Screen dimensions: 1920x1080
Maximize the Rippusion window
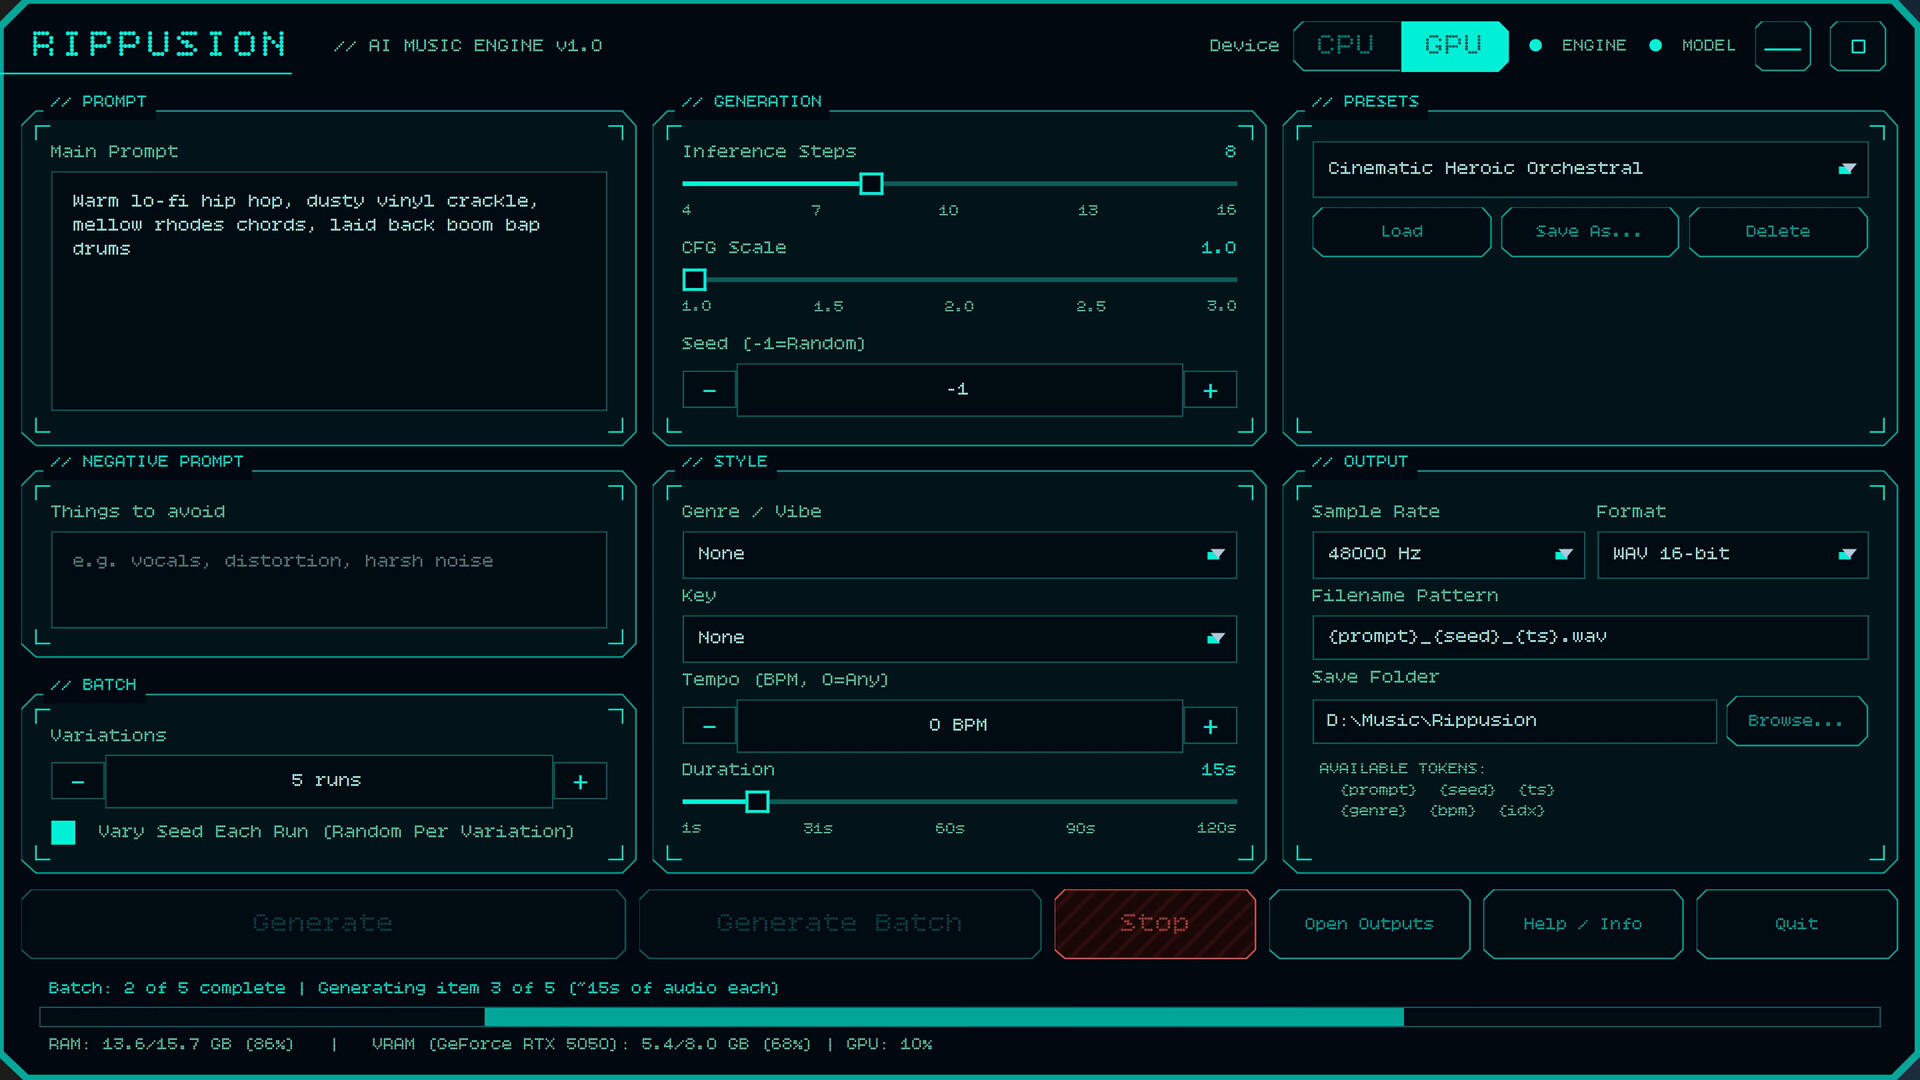pos(1858,46)
